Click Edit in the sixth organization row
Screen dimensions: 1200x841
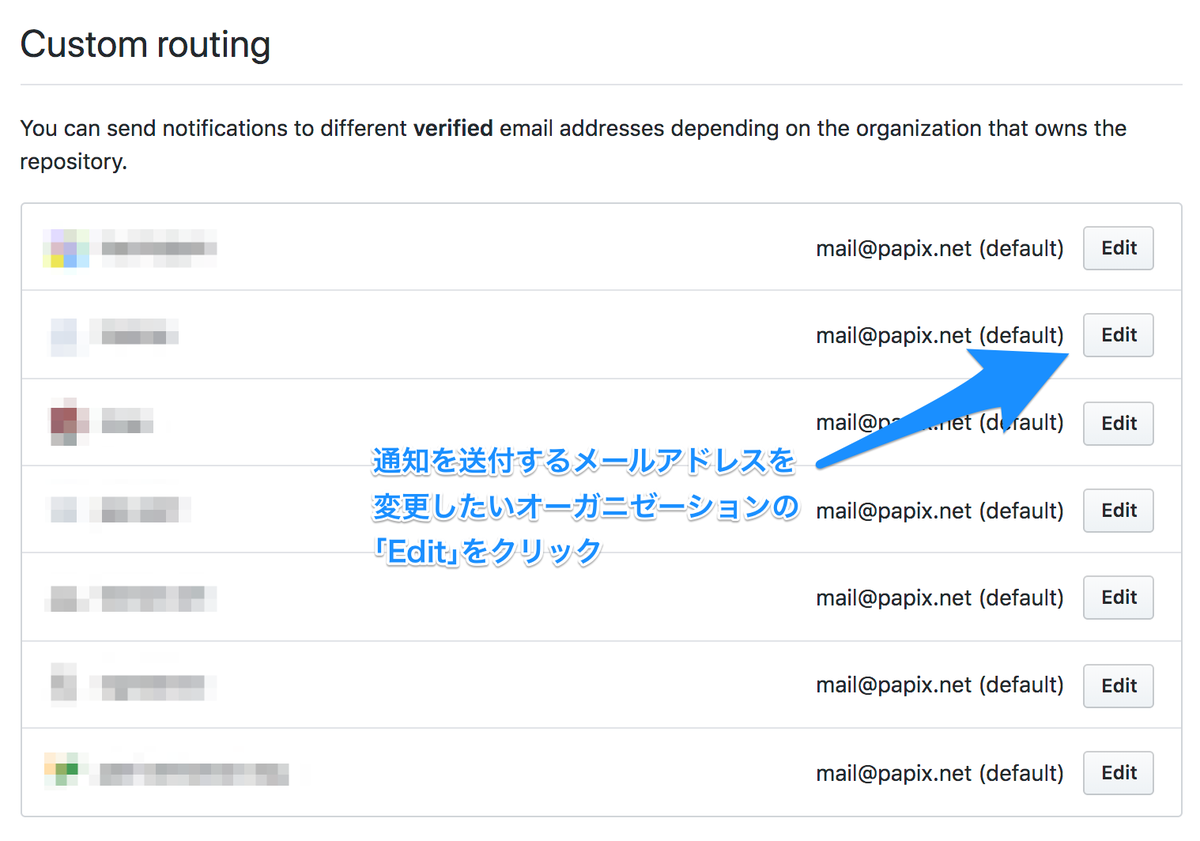1118,685
